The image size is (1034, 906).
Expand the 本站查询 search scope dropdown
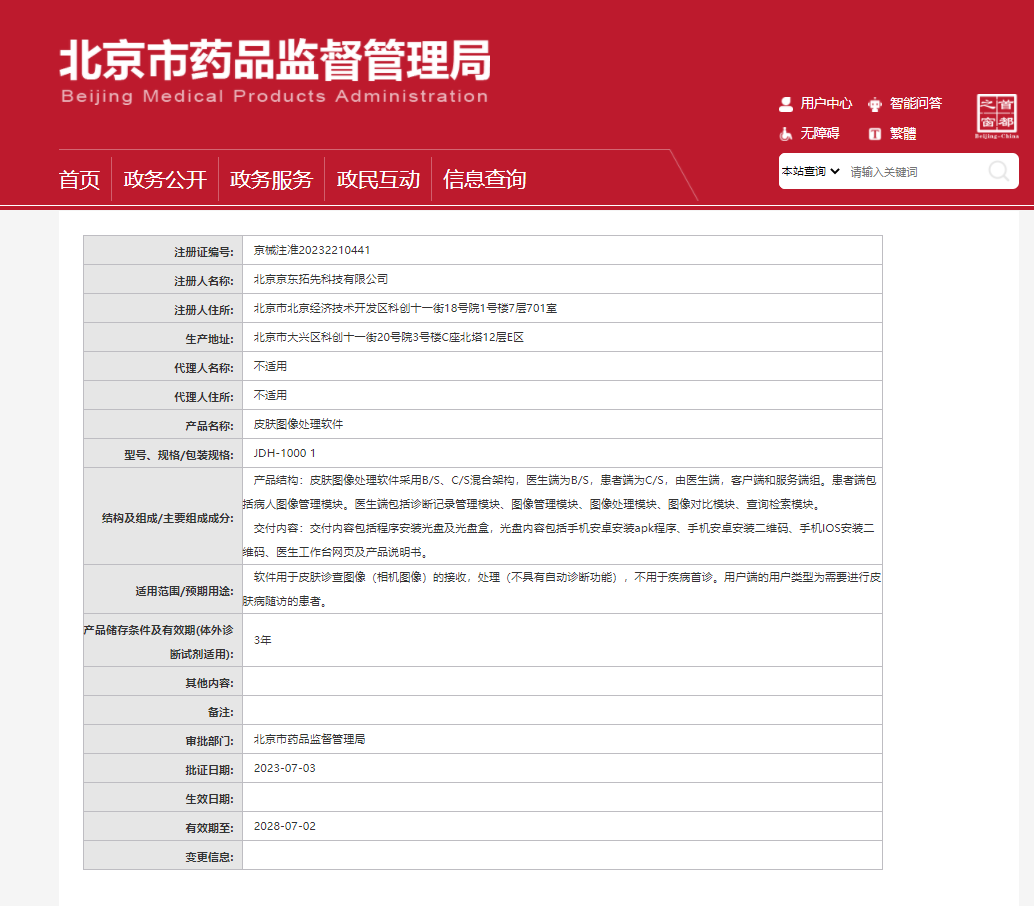(x=810, y=172)
